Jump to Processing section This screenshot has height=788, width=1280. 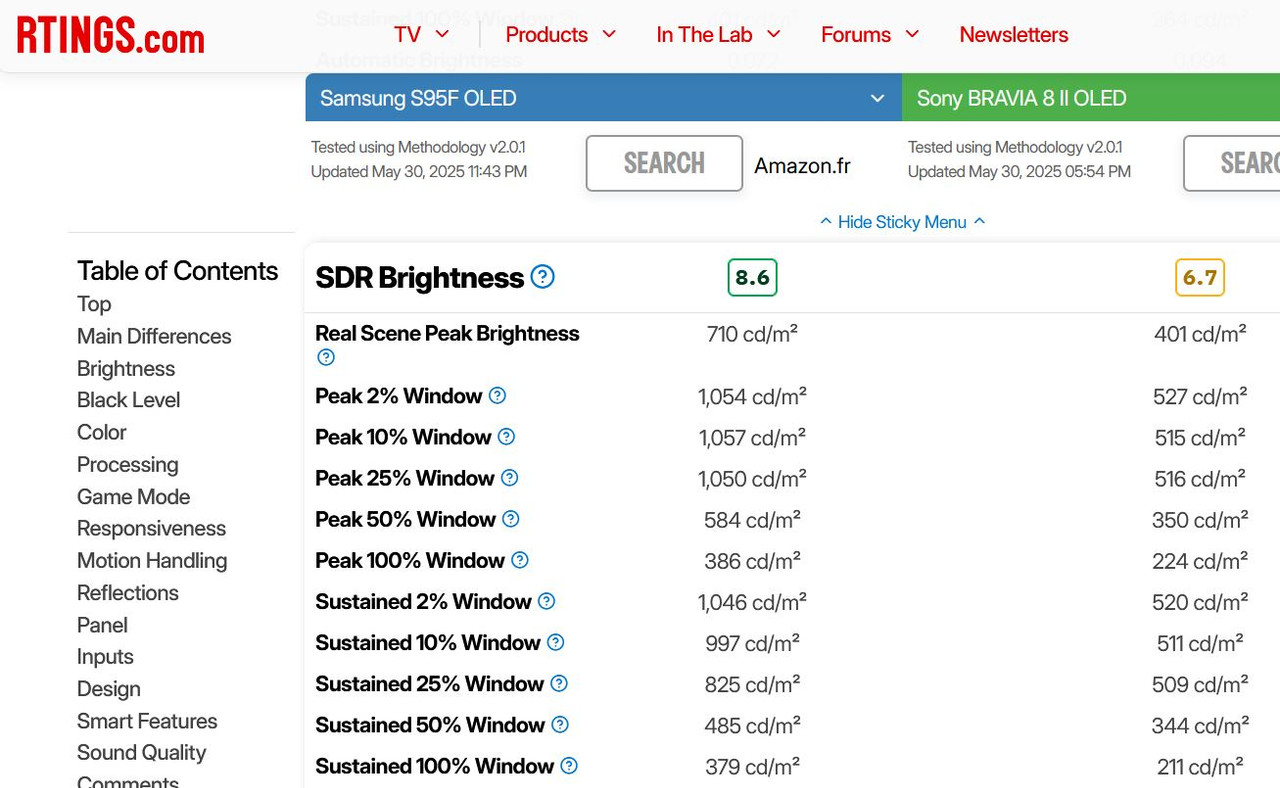coord(127,464)
